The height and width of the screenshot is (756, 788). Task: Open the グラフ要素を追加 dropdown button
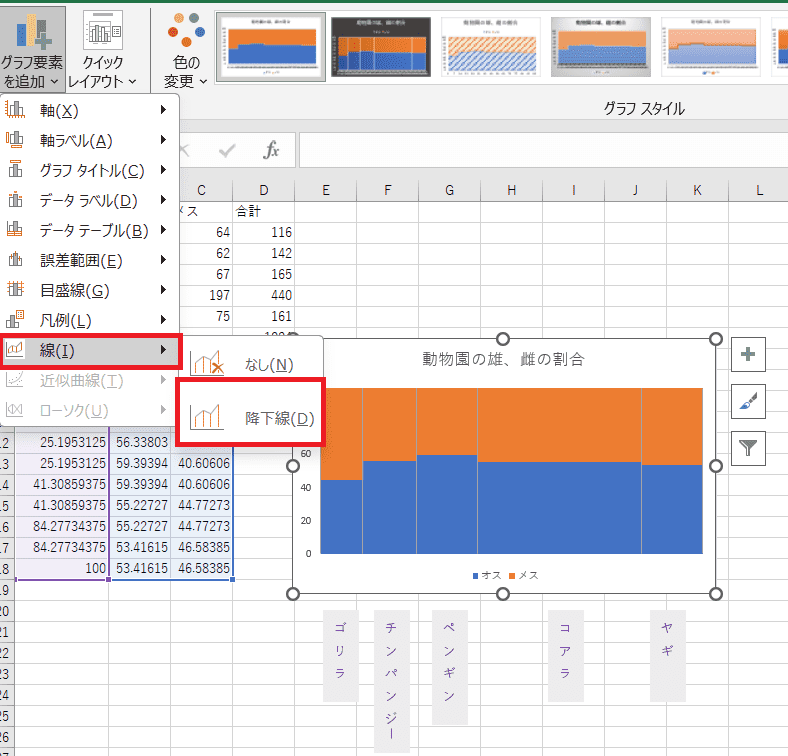(x=32, y=49)
